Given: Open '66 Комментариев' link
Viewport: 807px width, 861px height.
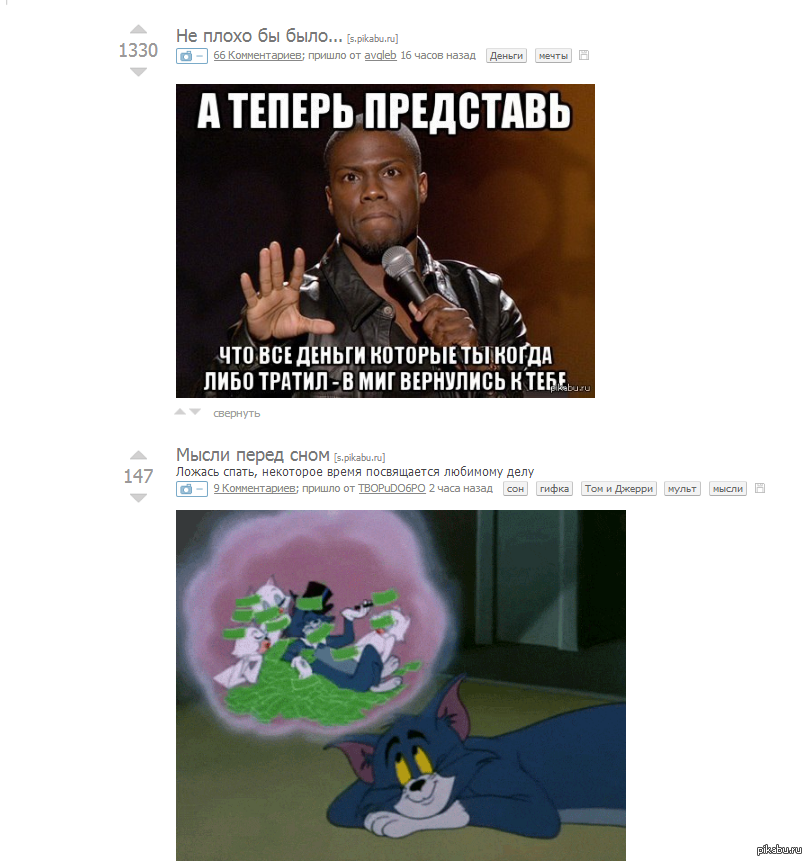Looking at the screenshot, I should point(257,55).
